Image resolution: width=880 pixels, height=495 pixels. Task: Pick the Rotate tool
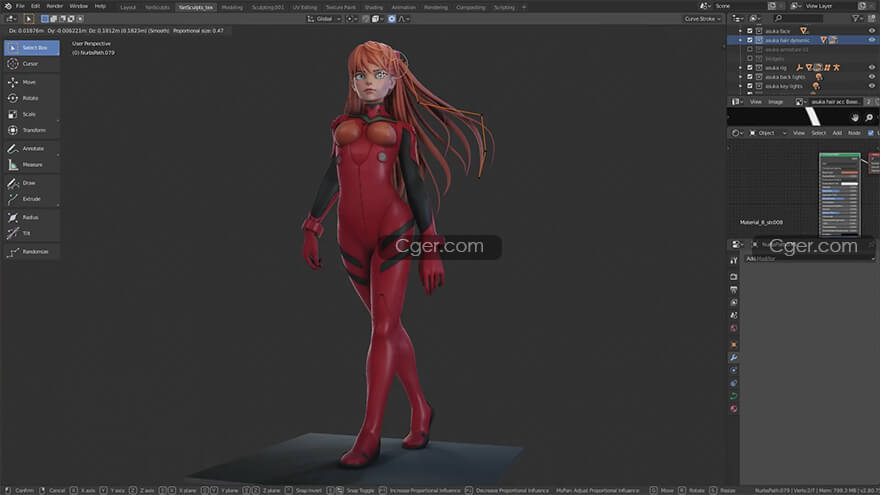pos(31,98)
